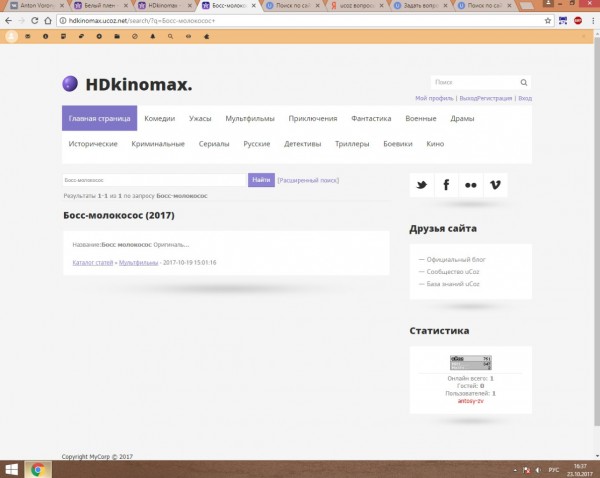Open the Кино category
This screenshot has width=600, height=478.
[435, 144]
